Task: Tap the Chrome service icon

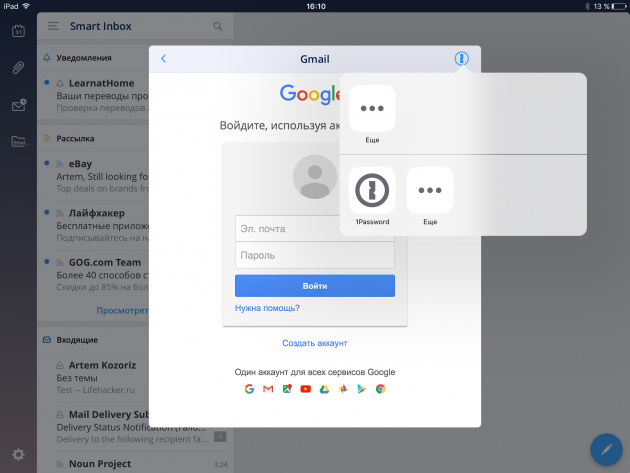Action: point(380,389)
